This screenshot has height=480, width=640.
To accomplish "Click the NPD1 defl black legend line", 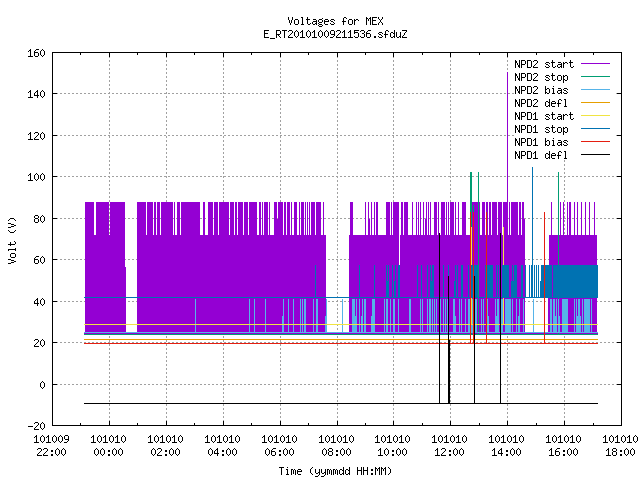I will (x=595, y=155).
